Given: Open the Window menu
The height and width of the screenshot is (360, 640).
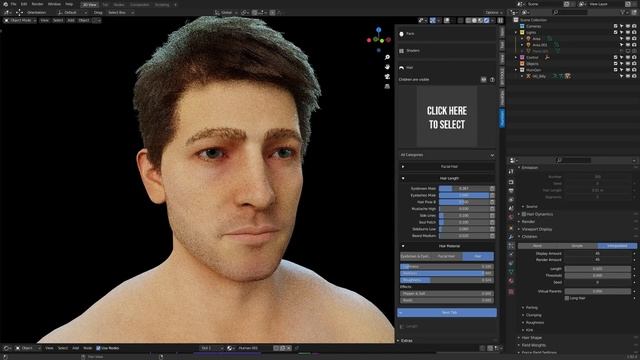Looking at the screenshot, I should (54, 4).
